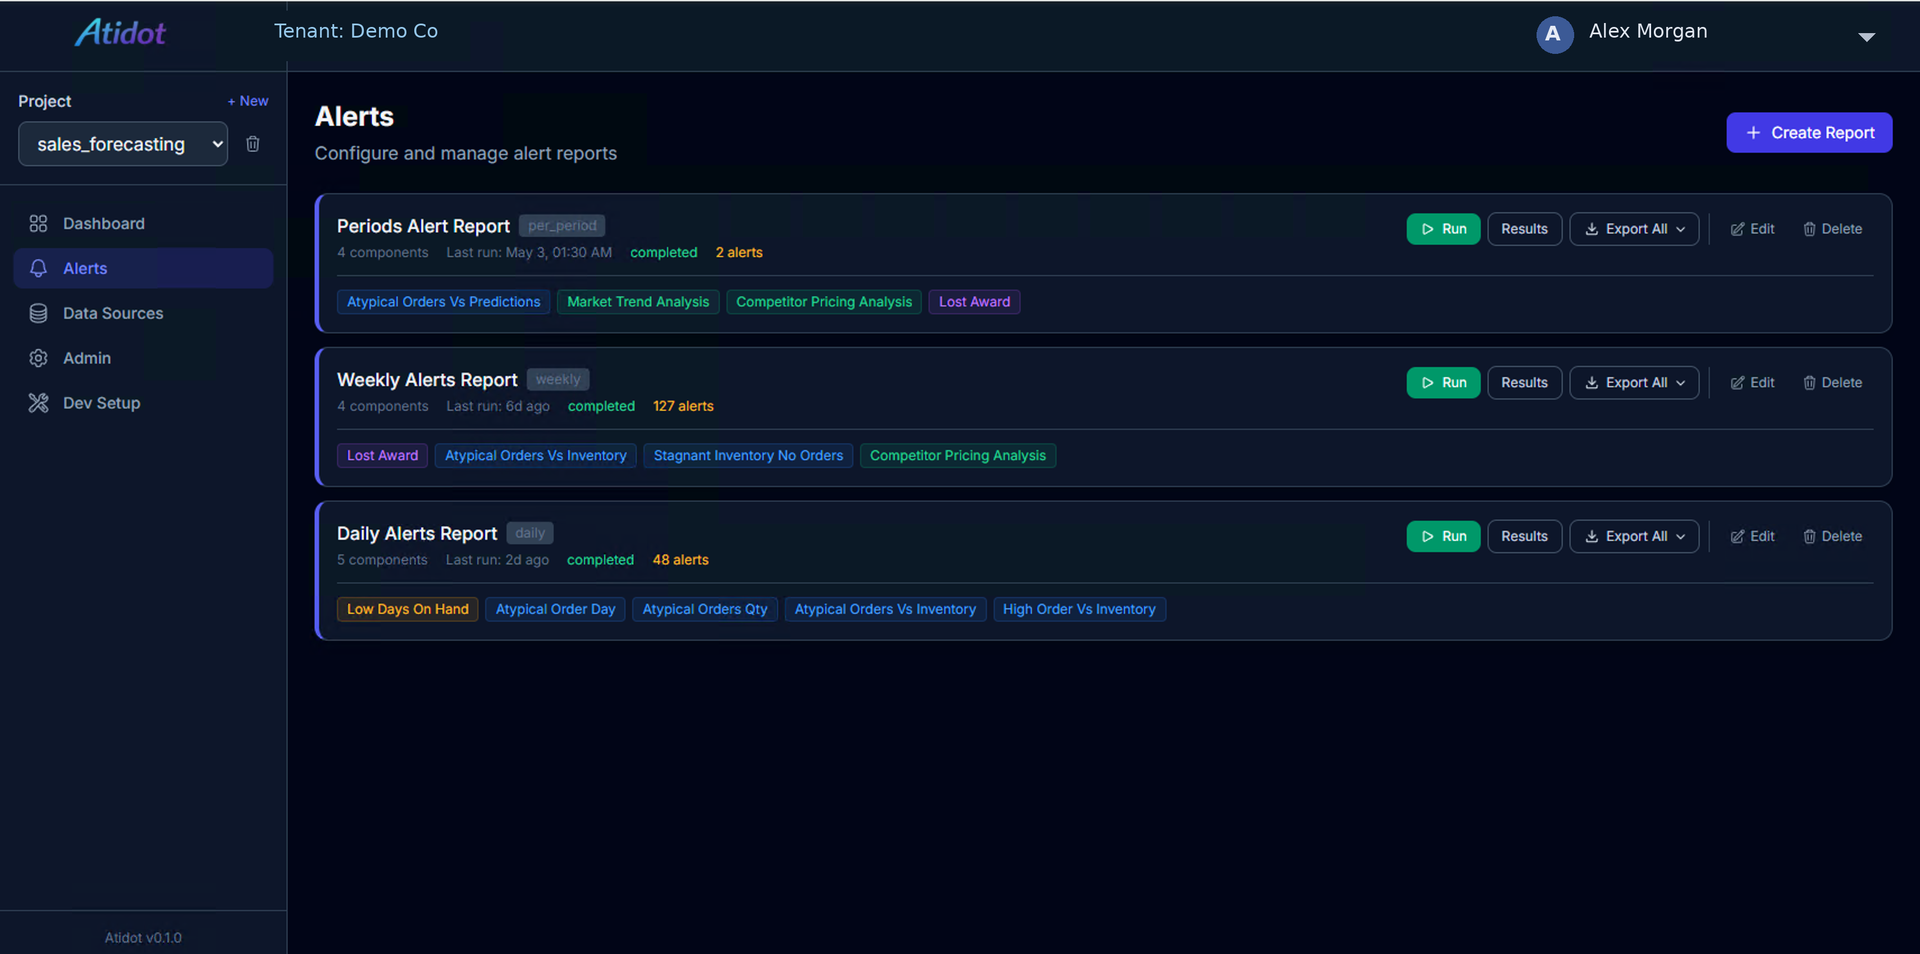The height and width of the screenshot is (954, 1920).
Task: Open Dashboard in the sidebar
Action: click(143, 224)
